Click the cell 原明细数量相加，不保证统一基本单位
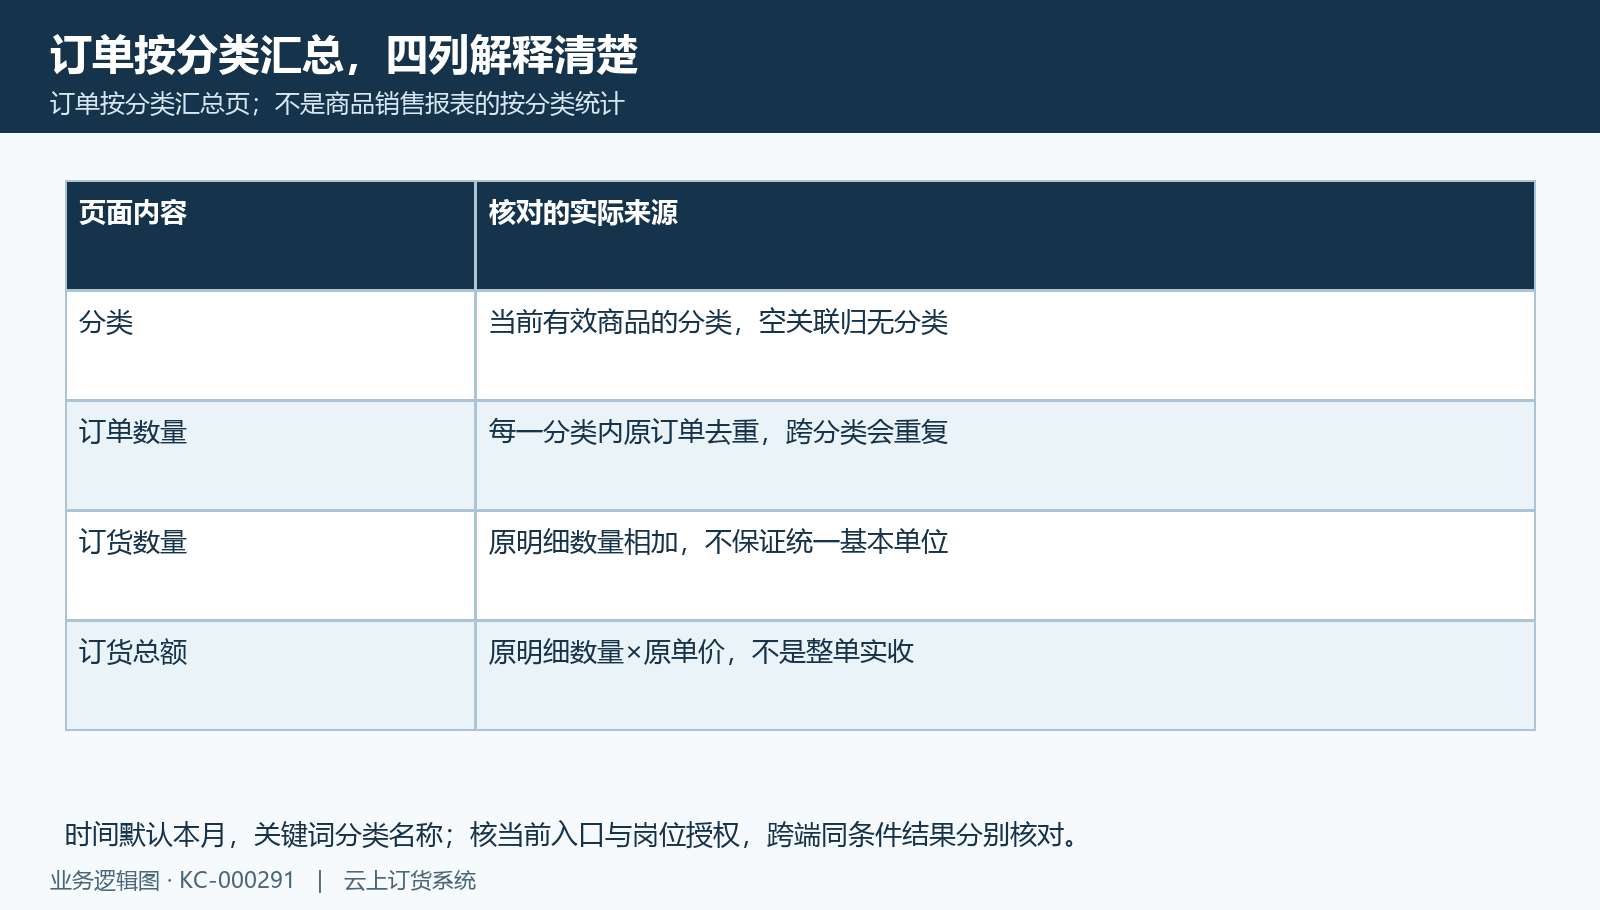Screen dimensions: 1600x910 tap(1005, 566)
